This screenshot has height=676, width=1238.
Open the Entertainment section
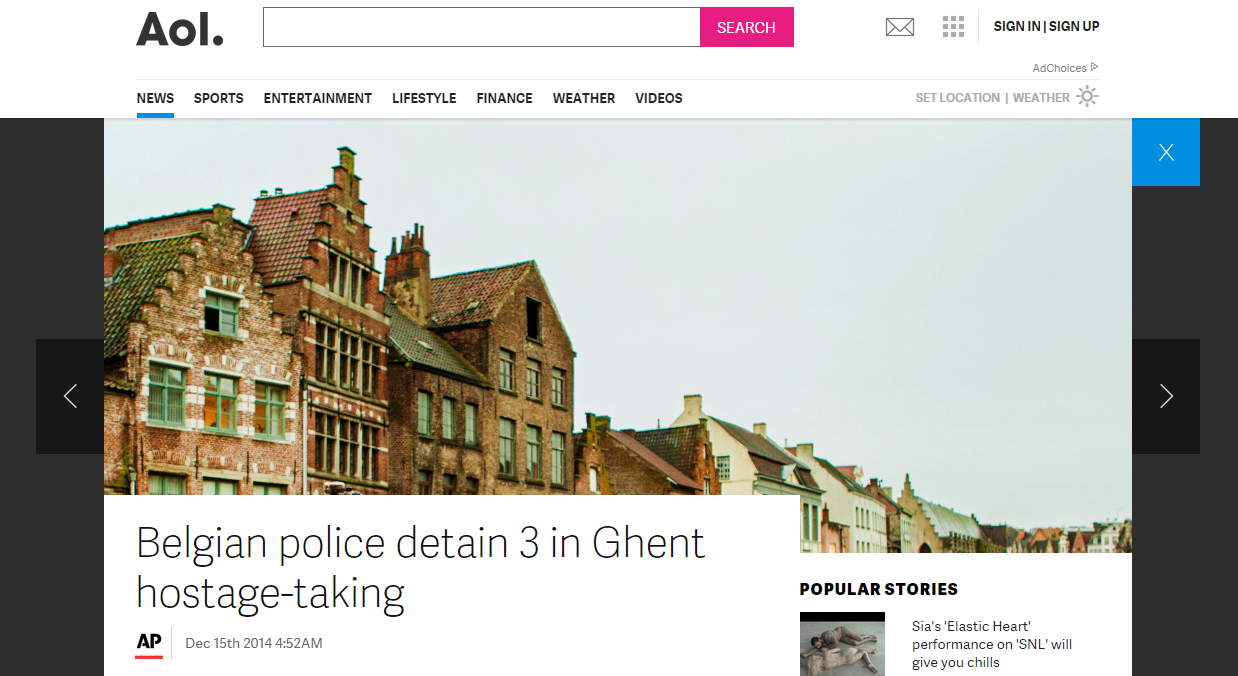coord(318,98)
